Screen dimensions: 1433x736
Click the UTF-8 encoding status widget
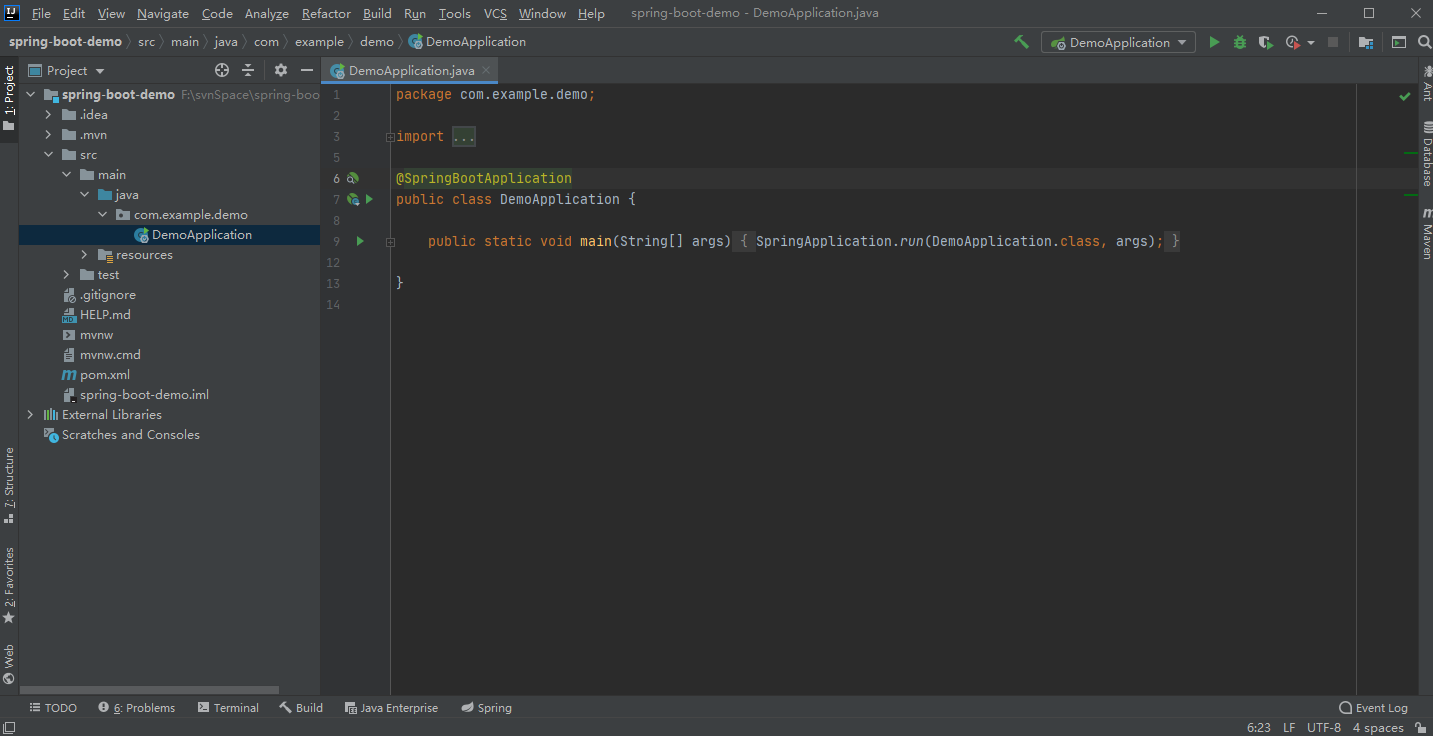tap(1324, 727)
